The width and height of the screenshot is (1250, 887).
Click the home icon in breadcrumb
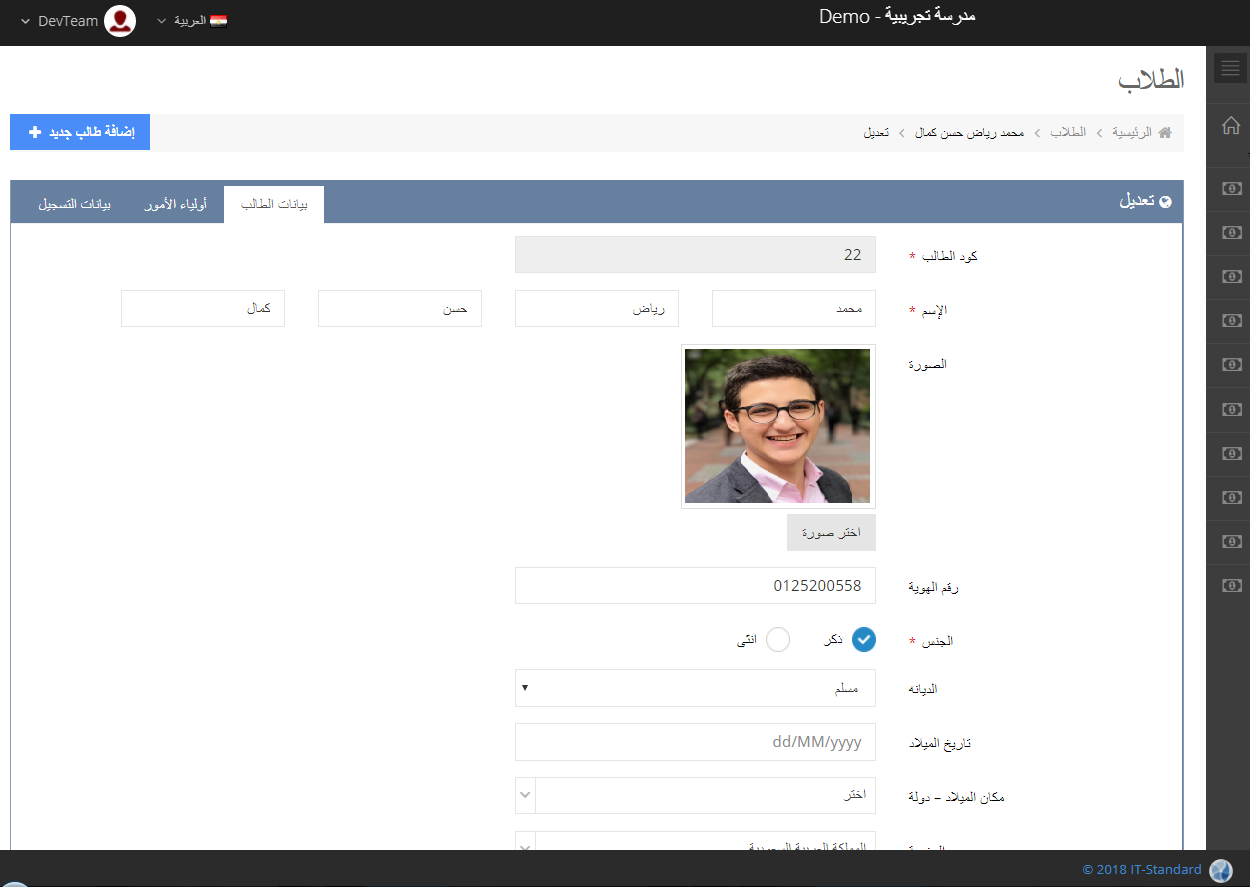point(1165,133)
